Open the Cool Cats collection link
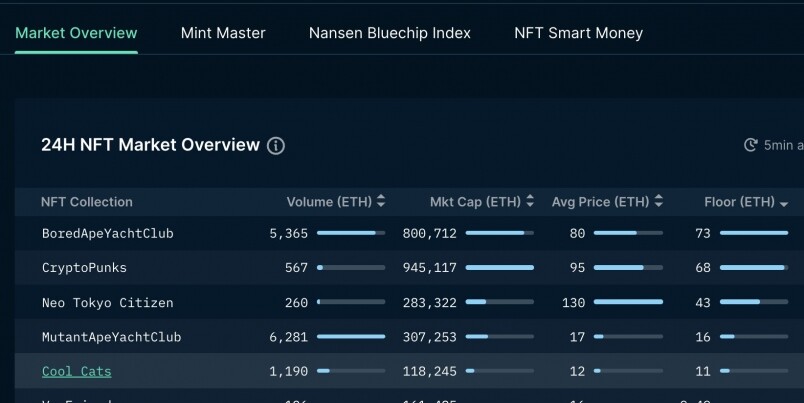This screenshot has width=804, height=403. pyautogui.click(x=77, y=371)
